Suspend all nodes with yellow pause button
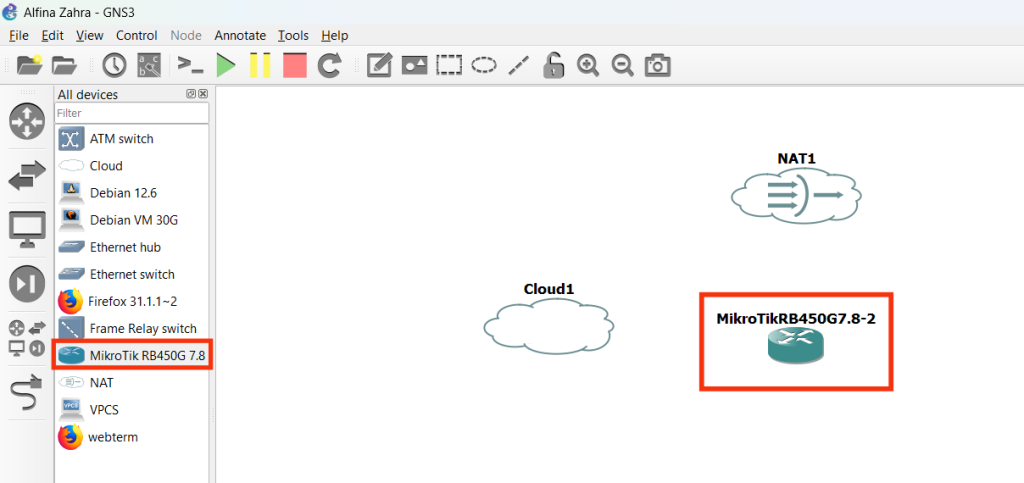The height and width of the screenshot is (483, 1024). 260,66
